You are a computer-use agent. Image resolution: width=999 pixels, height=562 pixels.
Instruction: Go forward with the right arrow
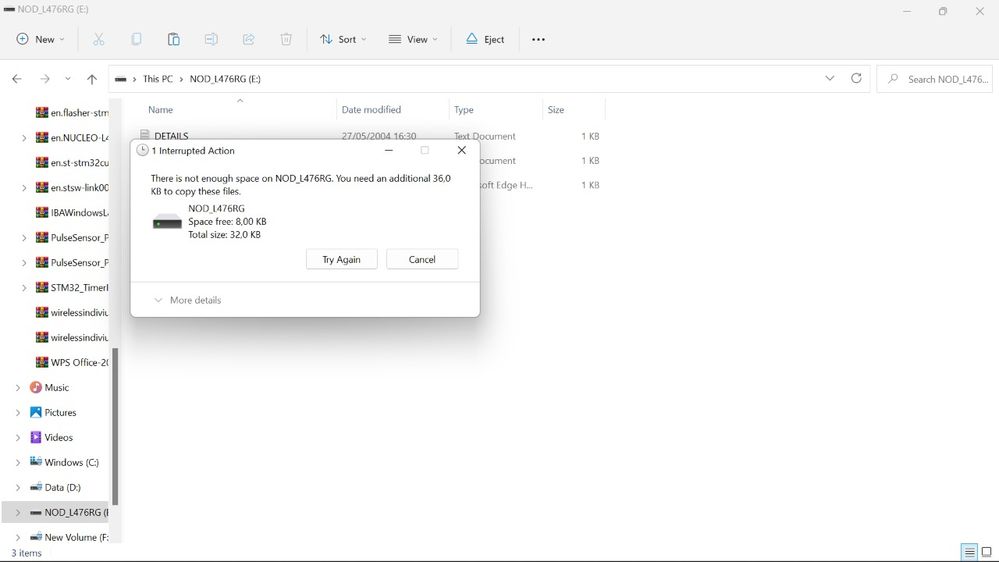click(45, 79)
